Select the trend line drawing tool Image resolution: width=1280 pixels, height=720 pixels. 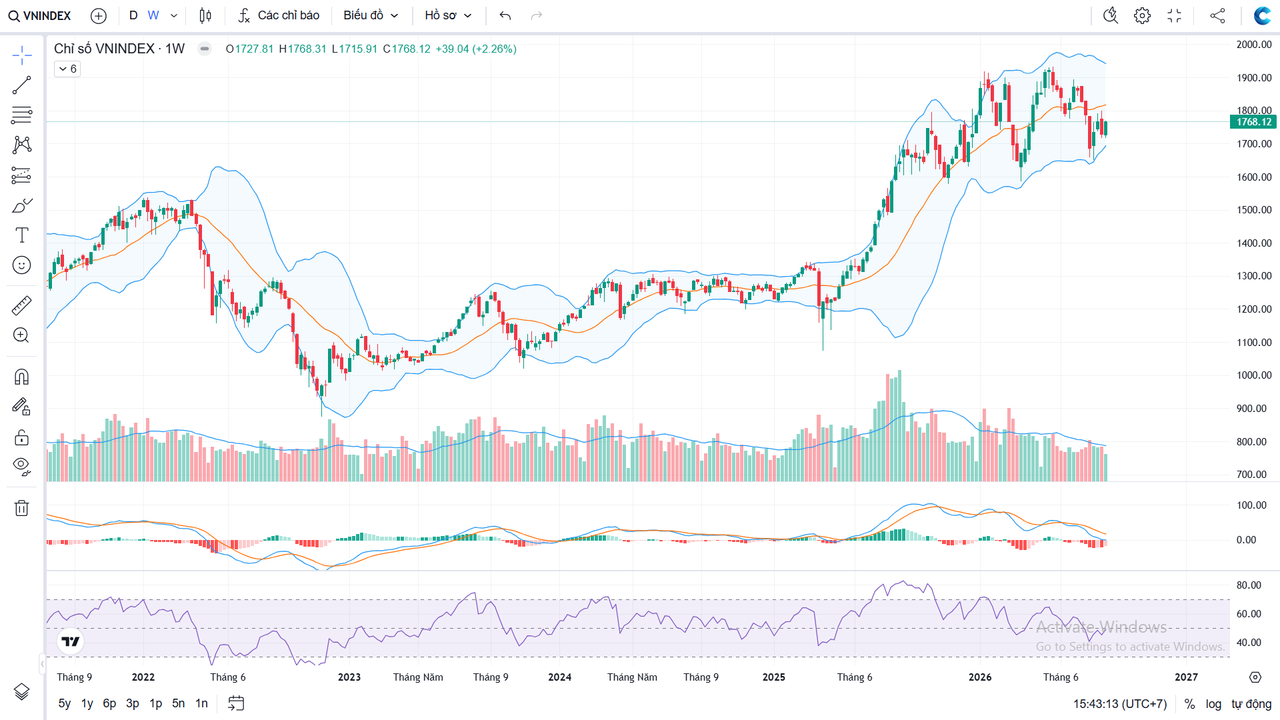point(21,85)
